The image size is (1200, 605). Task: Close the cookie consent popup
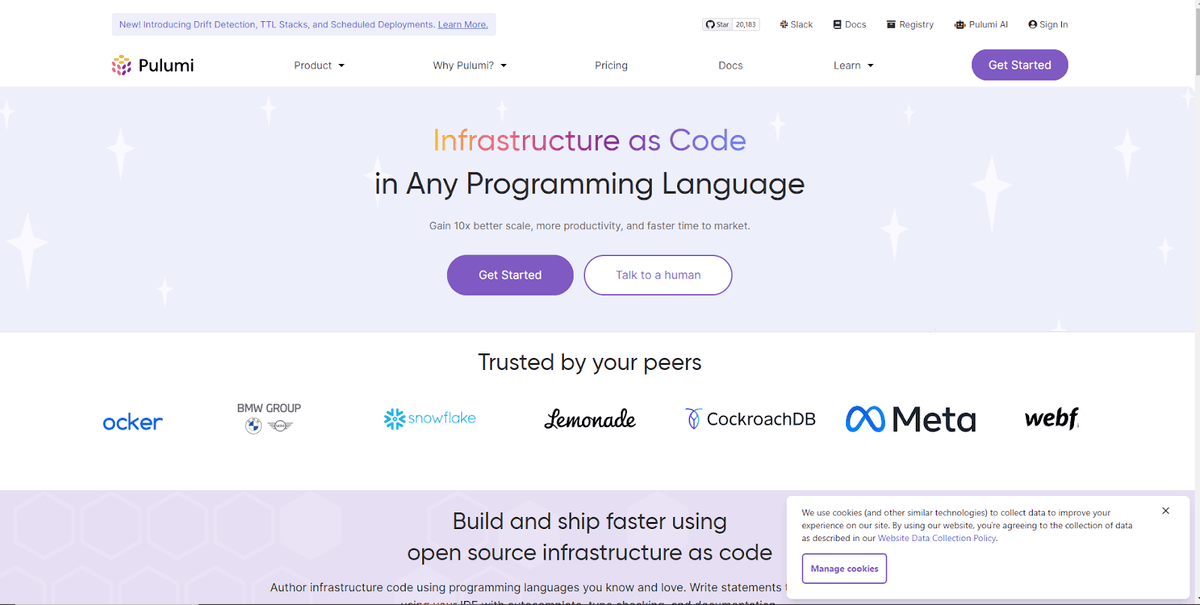(1166, 511)
